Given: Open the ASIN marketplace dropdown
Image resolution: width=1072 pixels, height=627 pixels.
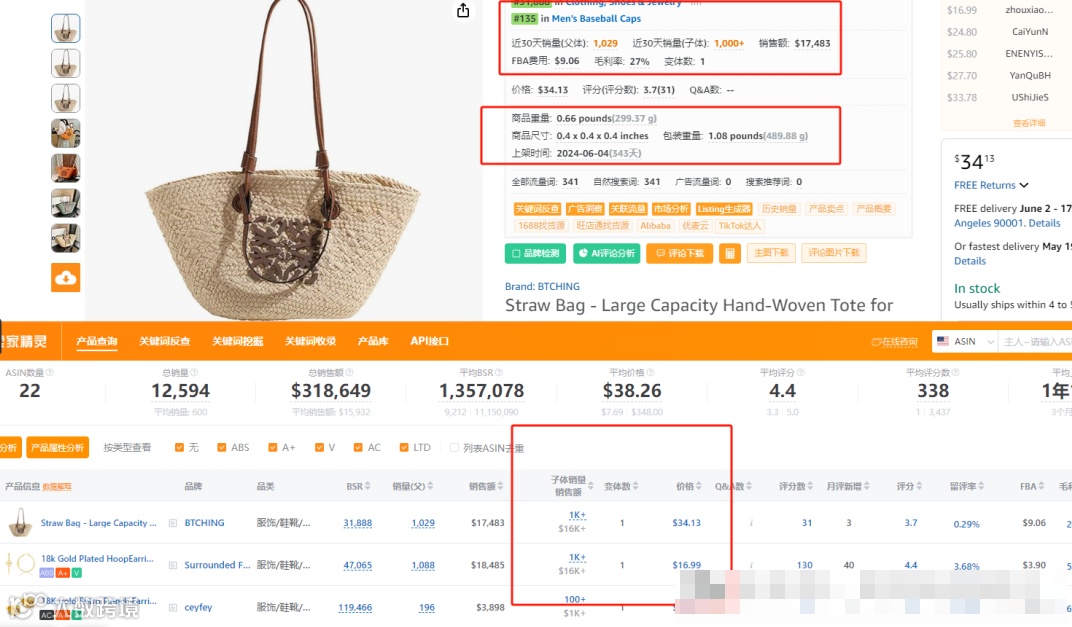Looking at the screenshot, I should (x=964, y=341).
